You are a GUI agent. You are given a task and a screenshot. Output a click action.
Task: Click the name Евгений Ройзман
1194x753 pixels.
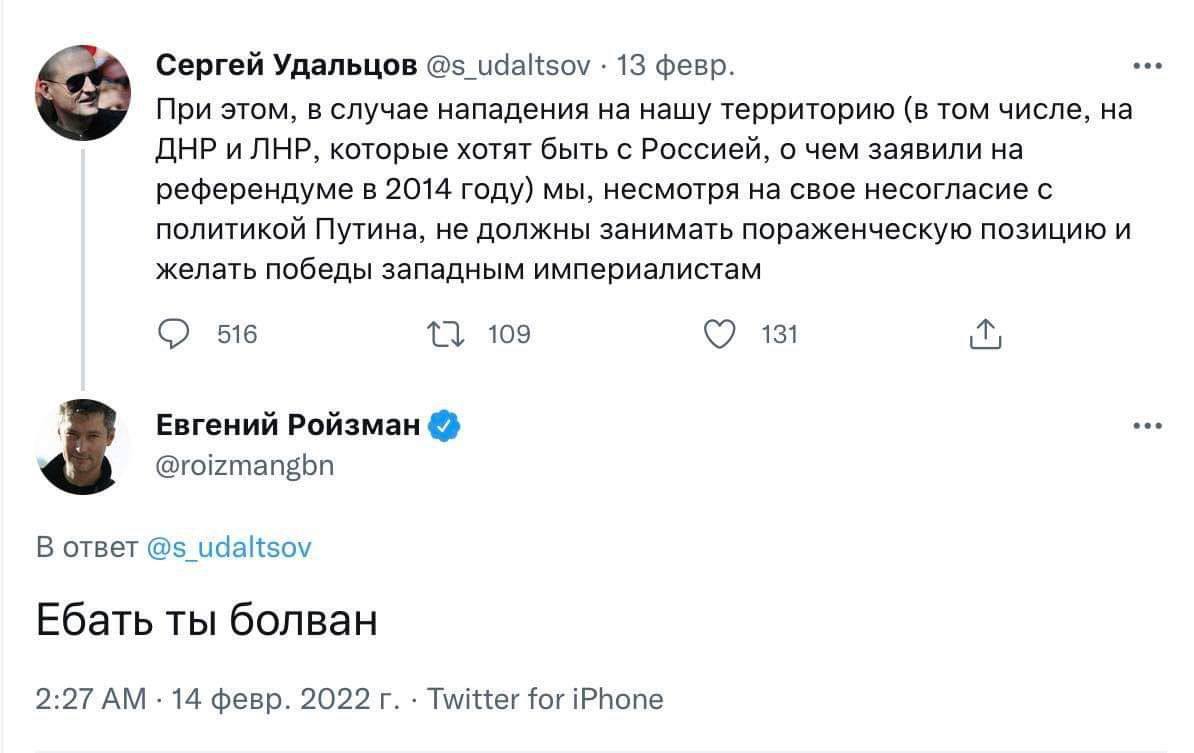point(289,427)
